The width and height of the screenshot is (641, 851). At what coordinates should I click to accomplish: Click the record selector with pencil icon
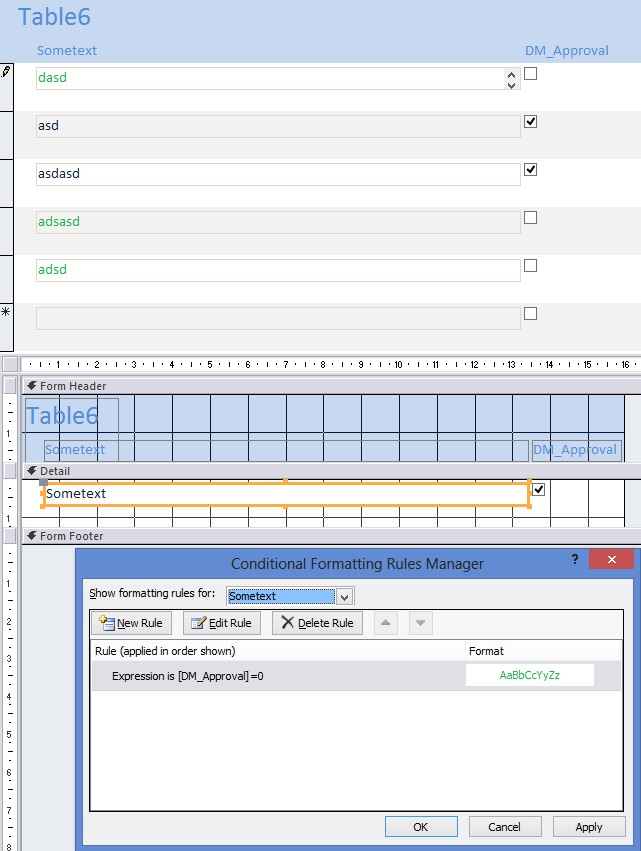tap(7, 87)
